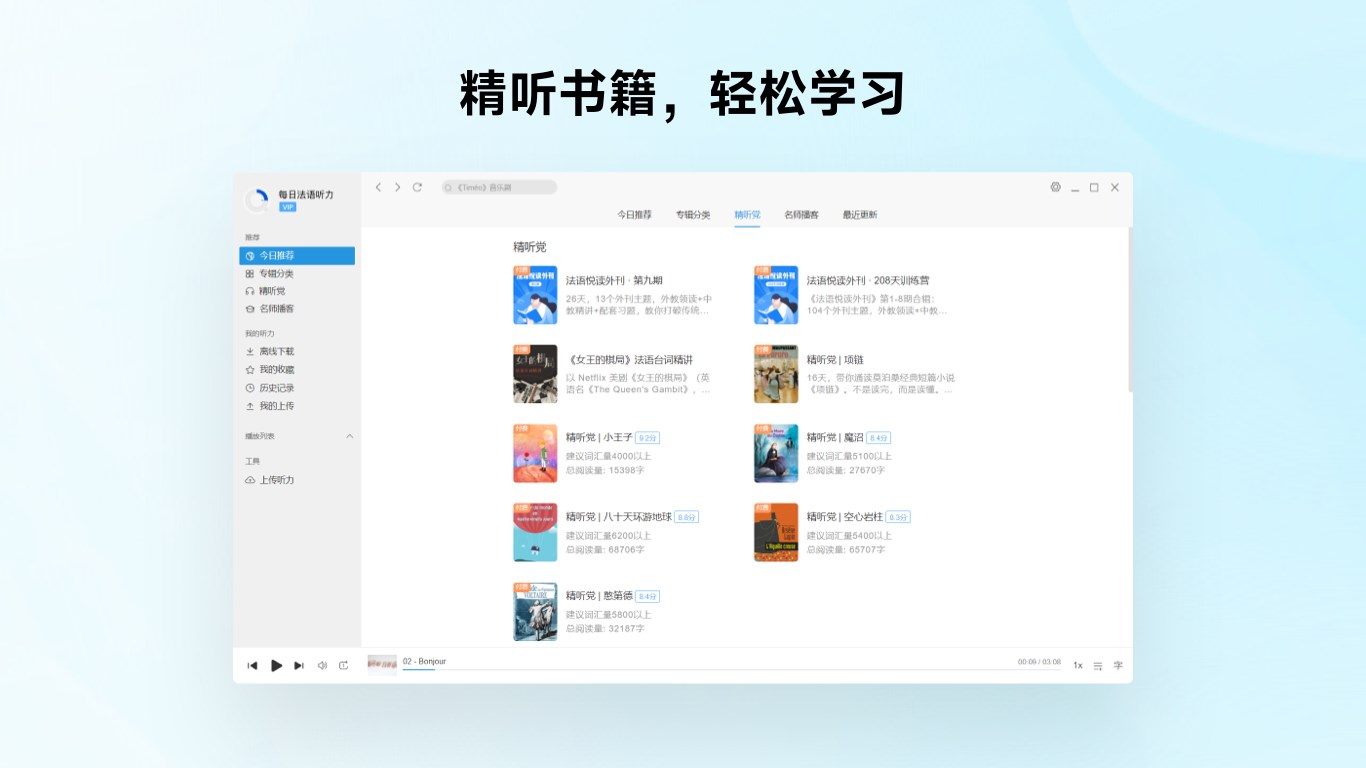
Task: Toggle the repeat mode icon
Action: coord(344,665)
